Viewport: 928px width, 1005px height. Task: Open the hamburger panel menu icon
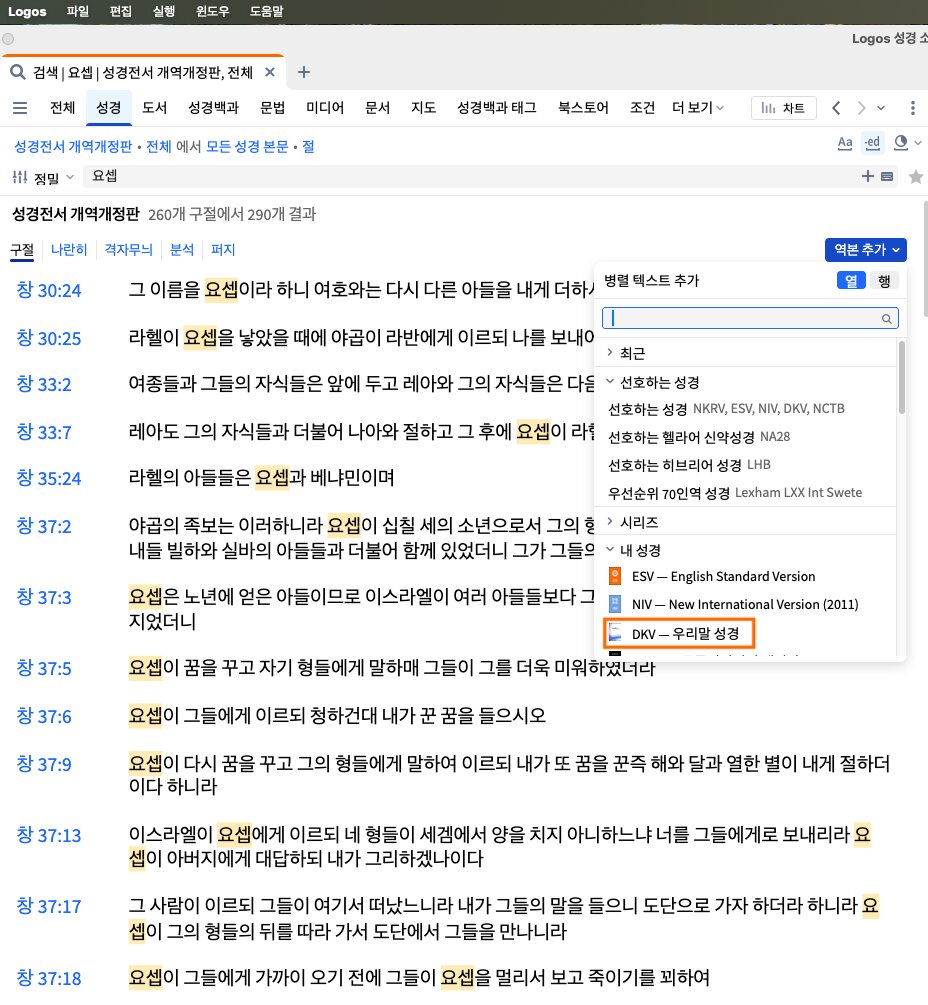click(20, 108)
